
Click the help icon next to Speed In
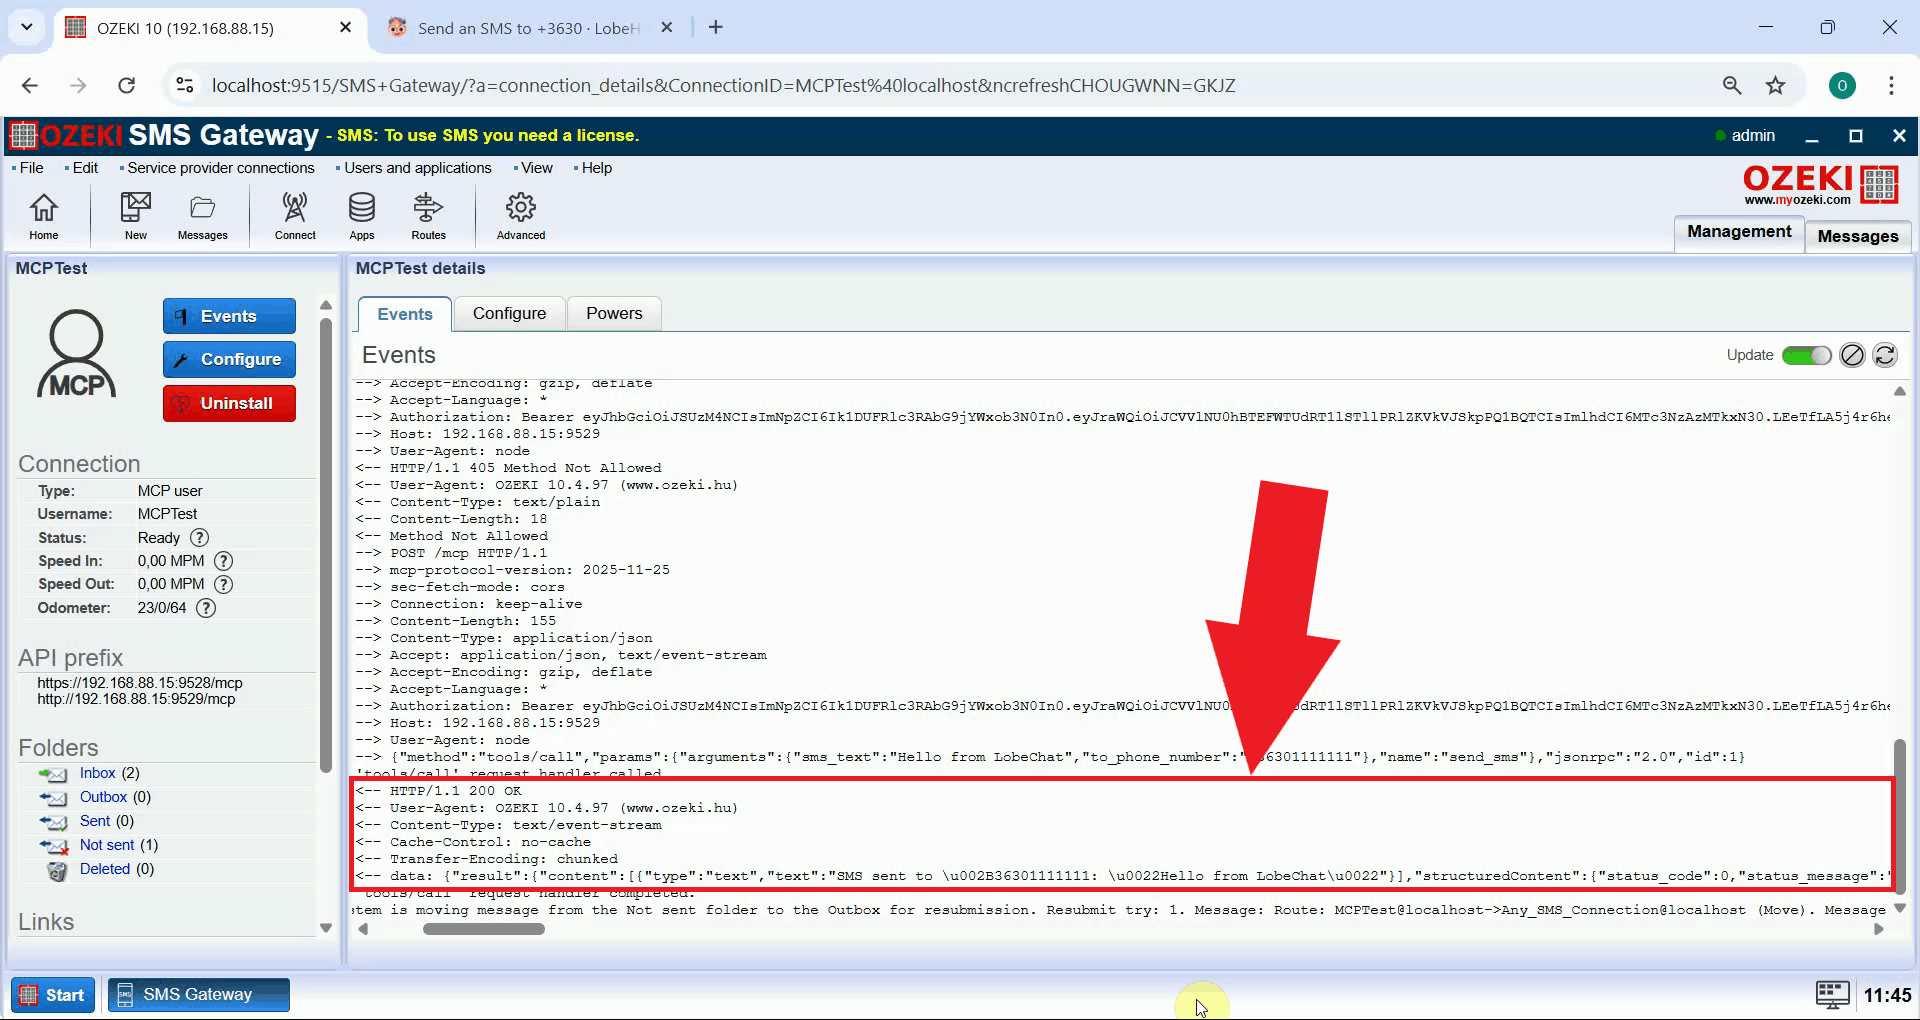click(224, 561)
